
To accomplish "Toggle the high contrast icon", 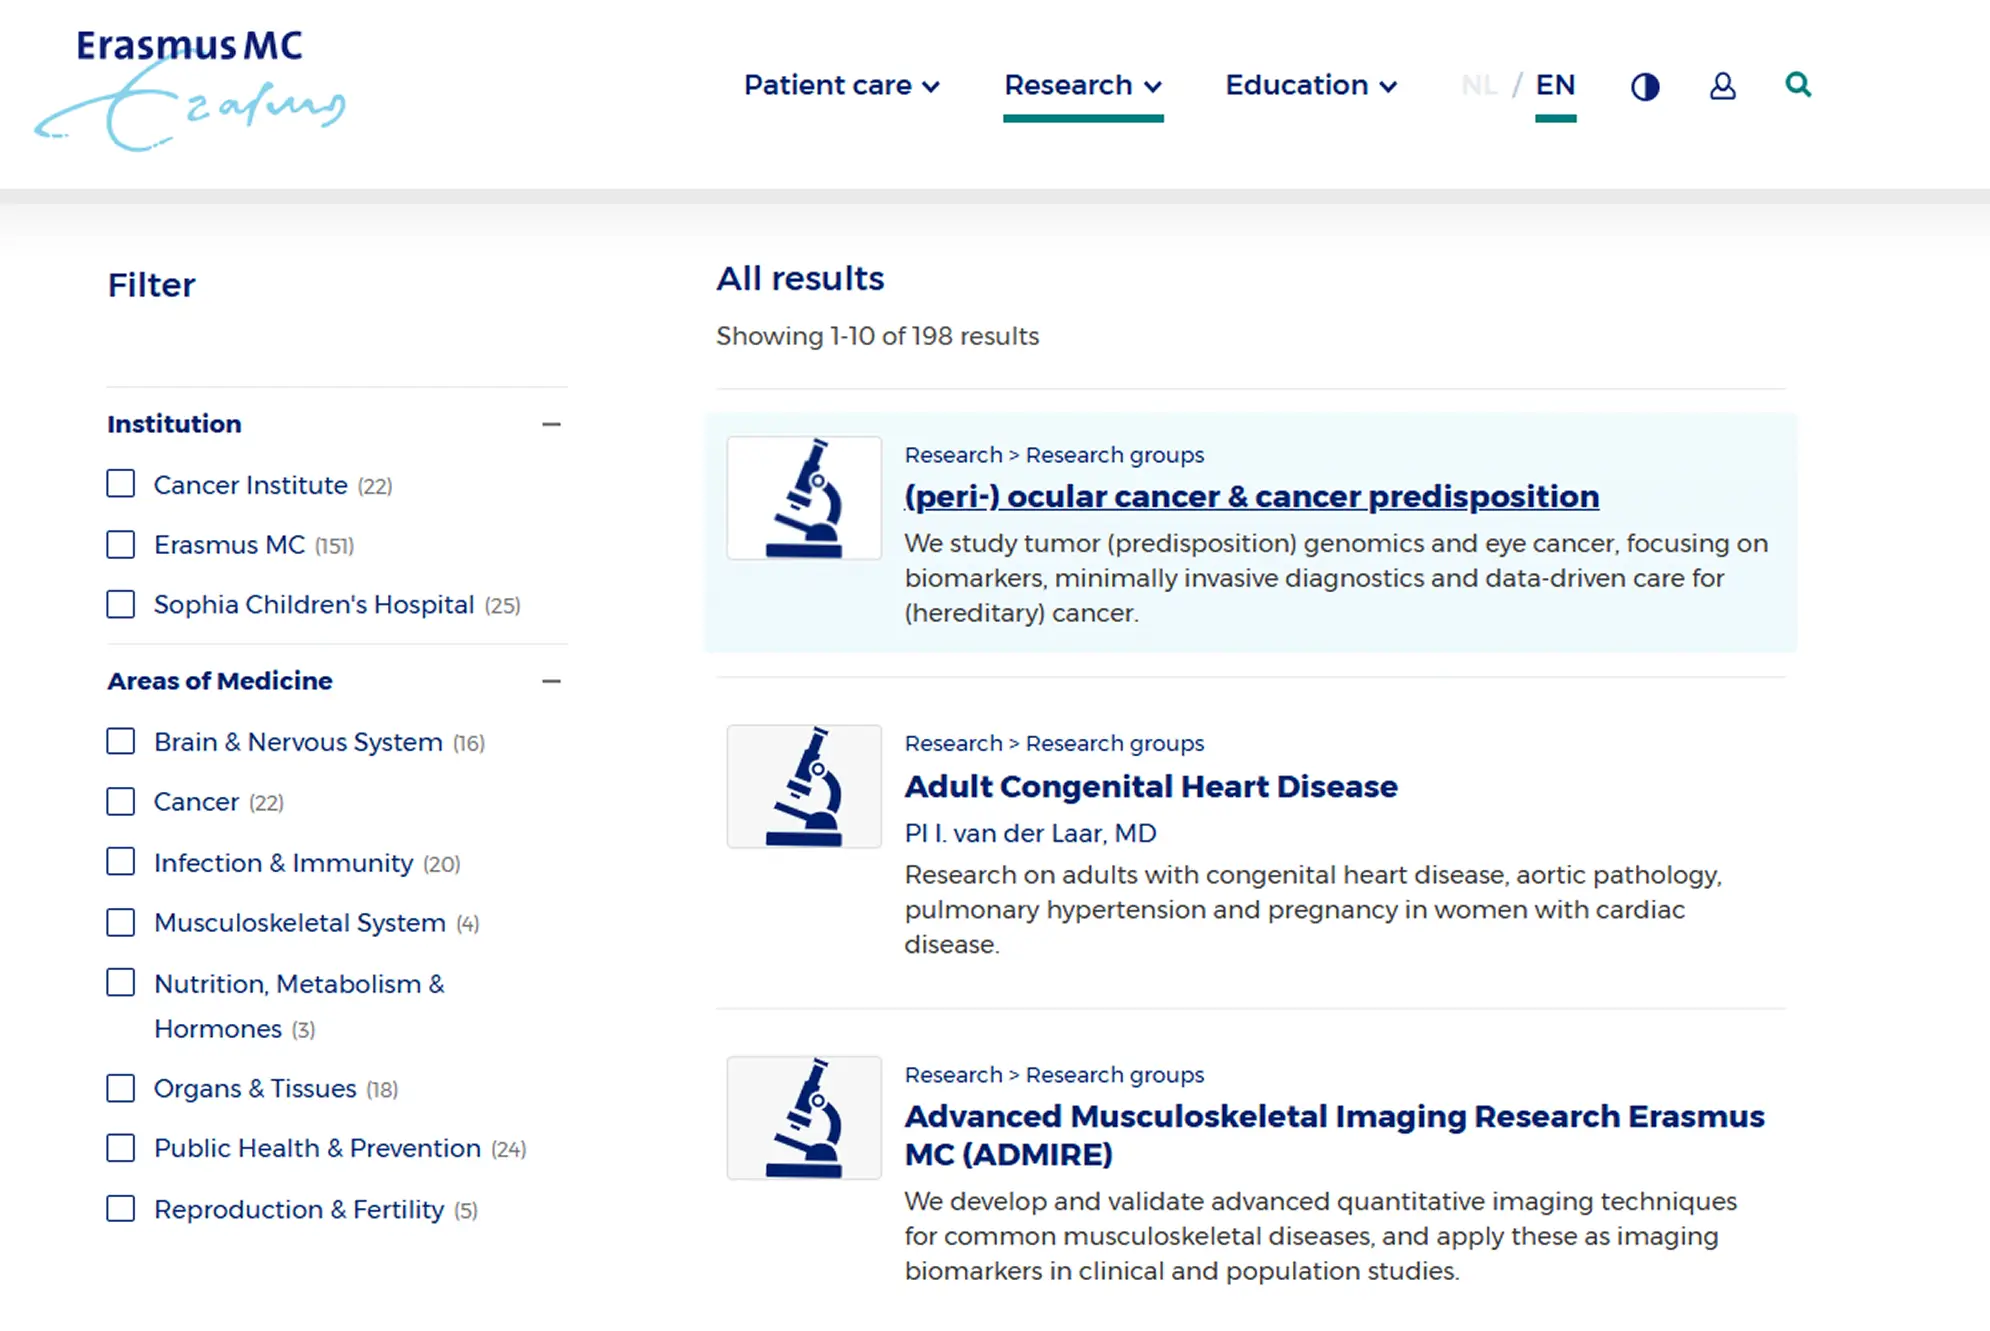I will tap(1645, 87).
